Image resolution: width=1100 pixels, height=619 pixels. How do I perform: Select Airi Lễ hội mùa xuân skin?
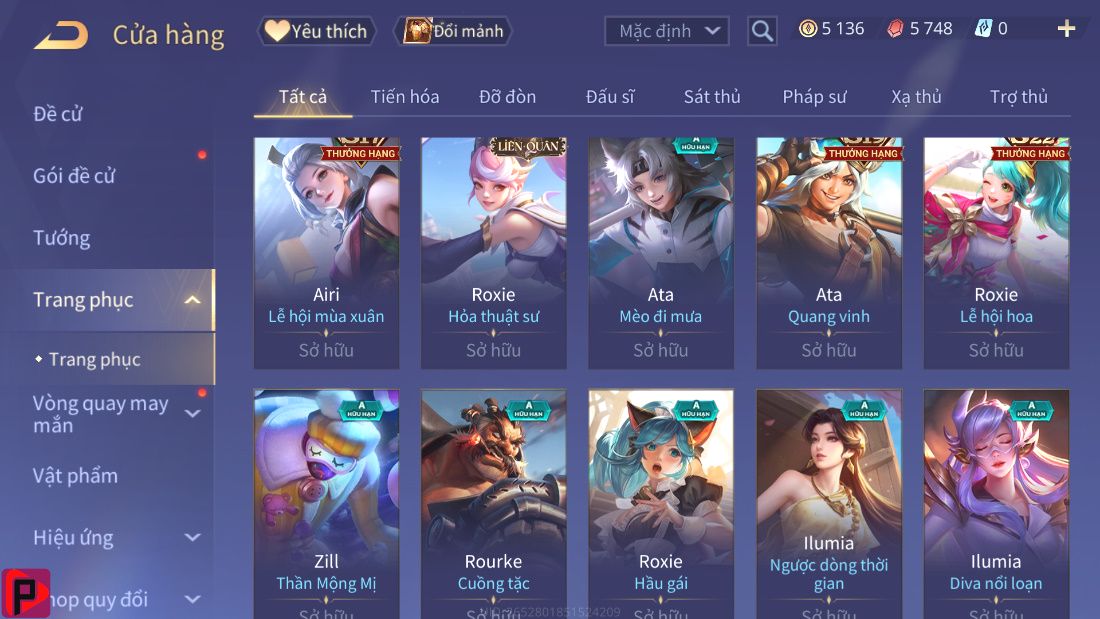pos(326,253)
